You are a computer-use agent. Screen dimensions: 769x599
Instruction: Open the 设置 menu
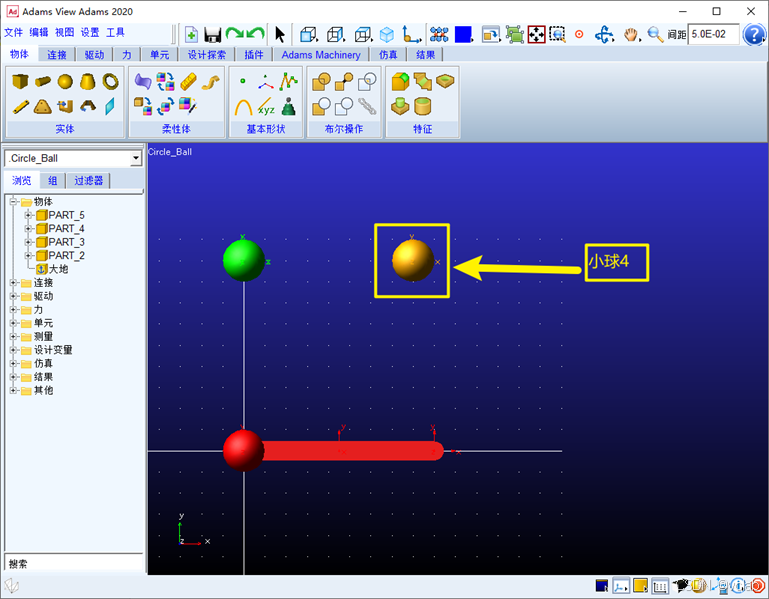pos(90,32)
